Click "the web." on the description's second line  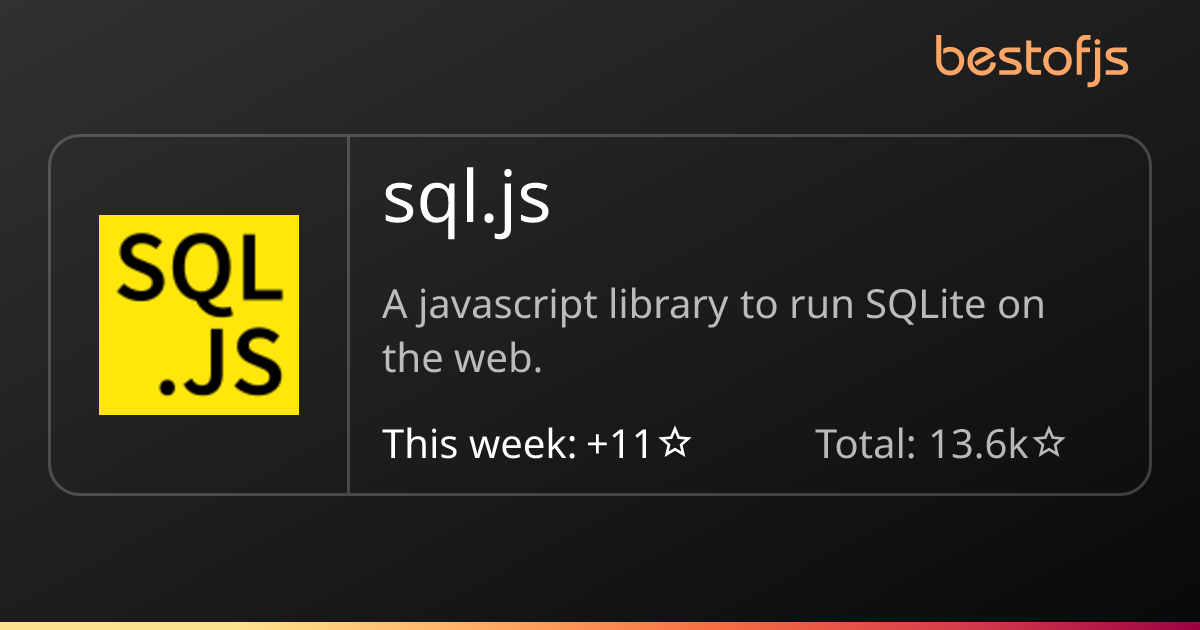462,358
